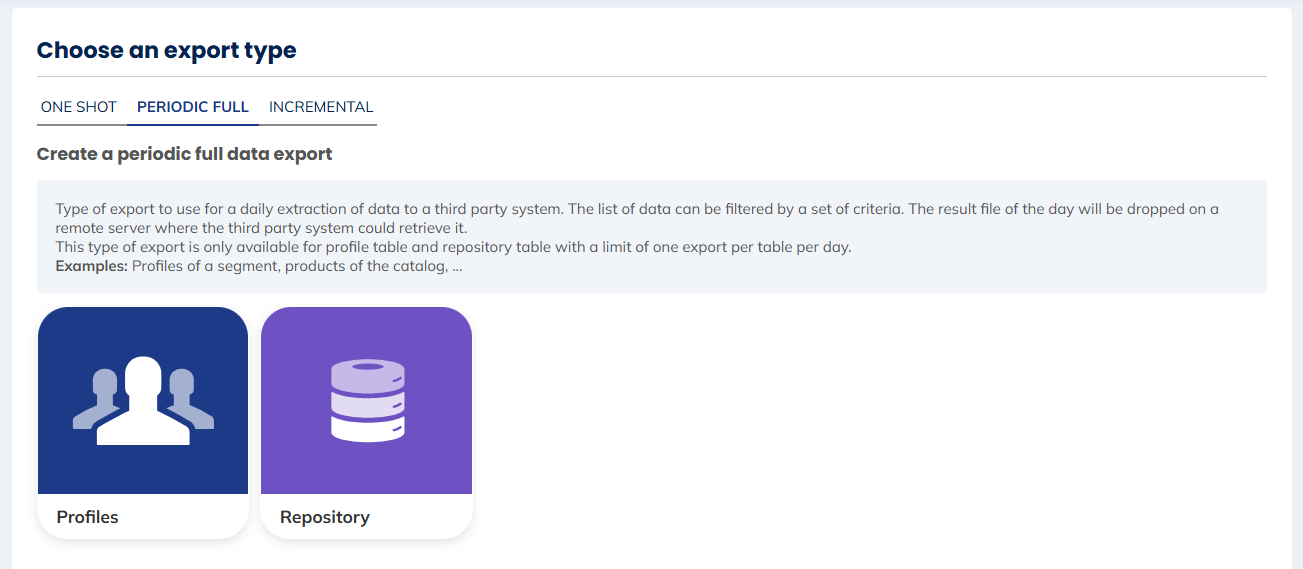The width and height of the screenshot is (1303, 569).
Task: Choose the Profiles card label
Action: (x=88, y=517)
